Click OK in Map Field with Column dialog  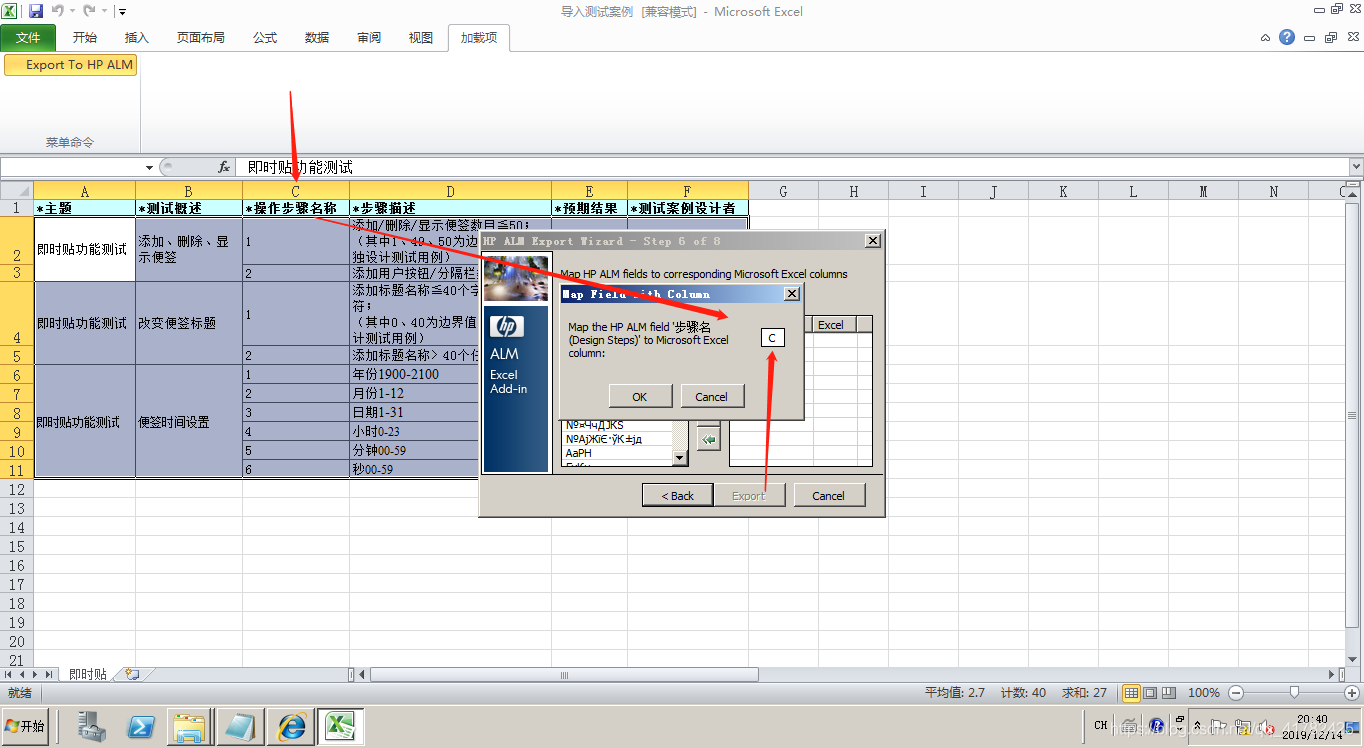click(639, 396)
